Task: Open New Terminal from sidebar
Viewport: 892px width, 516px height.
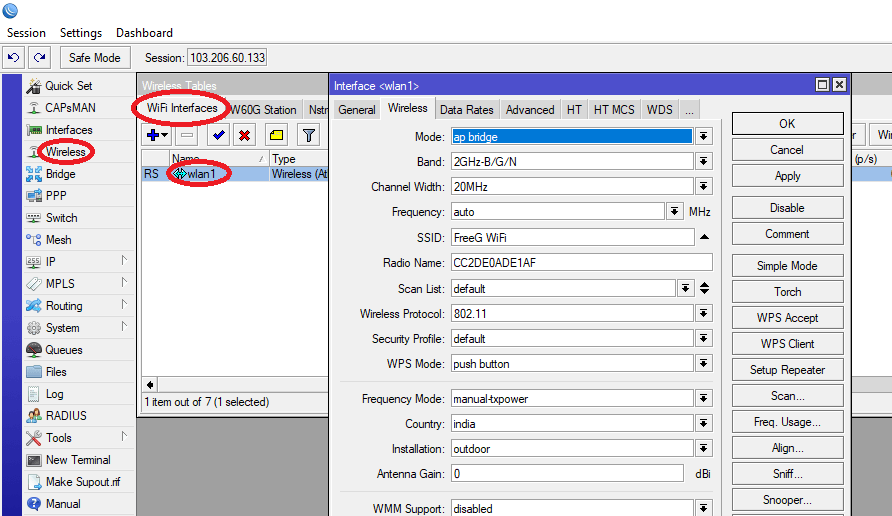Action: point(78,460)
